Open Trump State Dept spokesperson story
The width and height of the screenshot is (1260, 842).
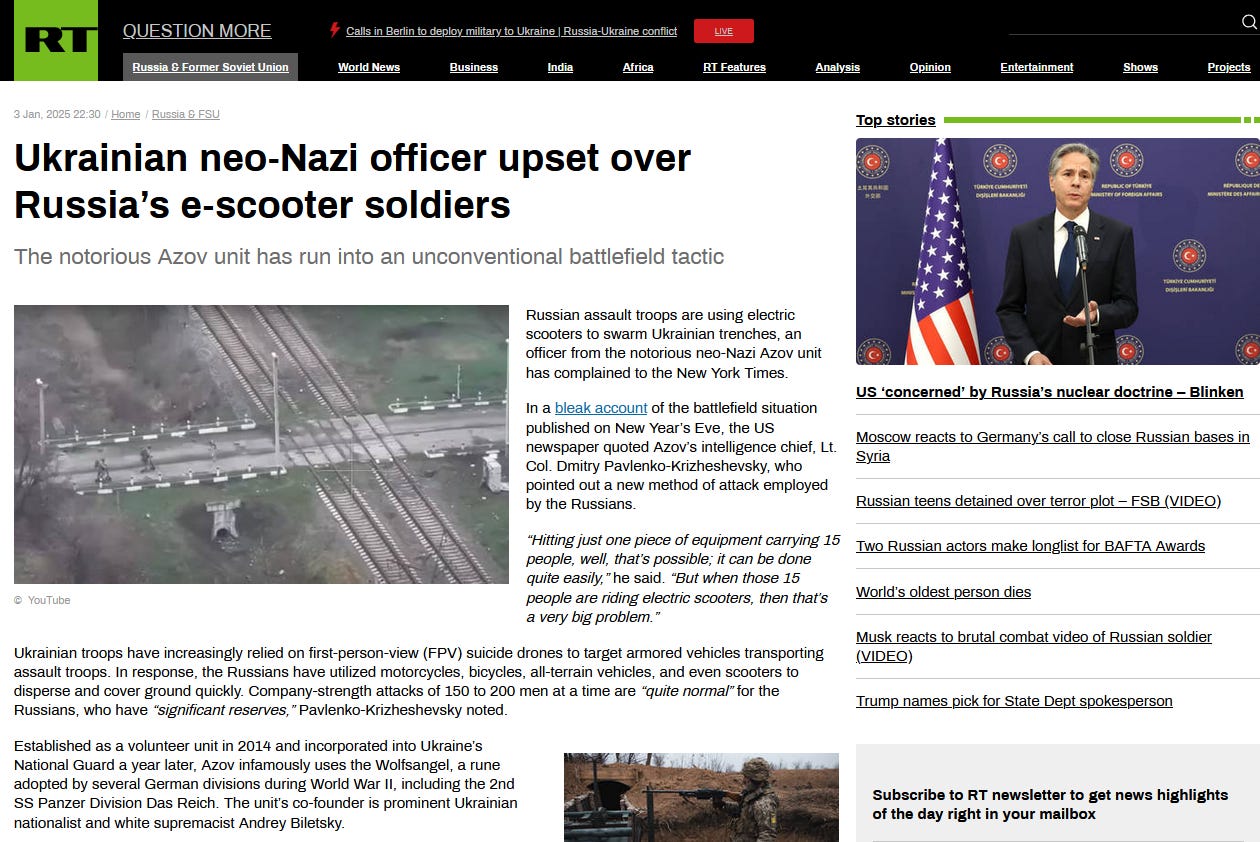tap(1014, 701)
